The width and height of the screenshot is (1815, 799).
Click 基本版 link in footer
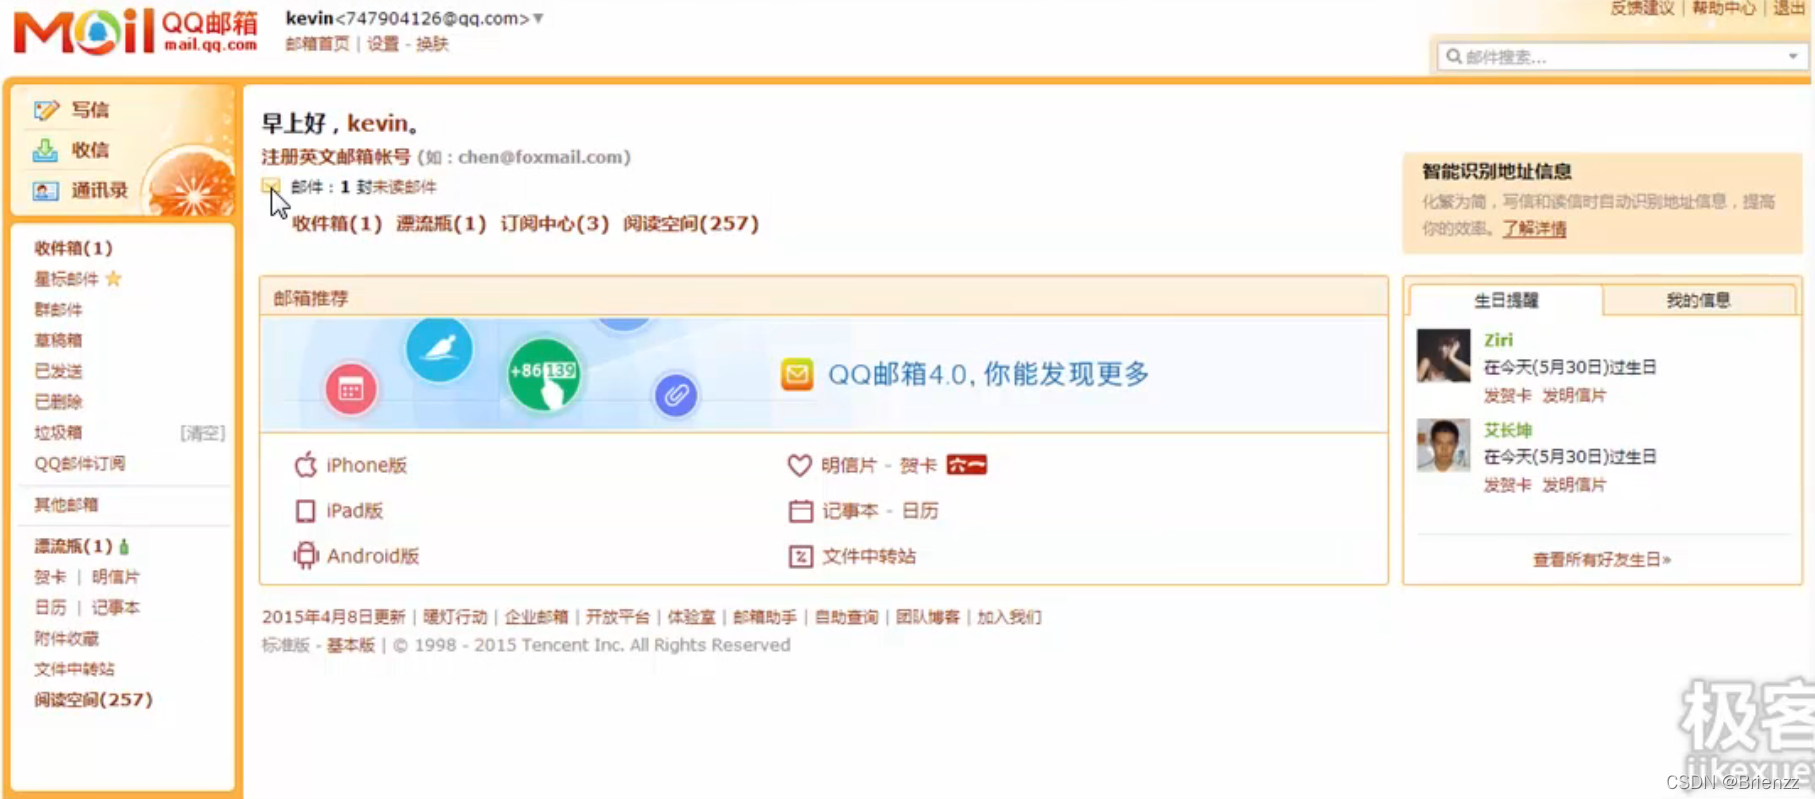coord(351,645)
